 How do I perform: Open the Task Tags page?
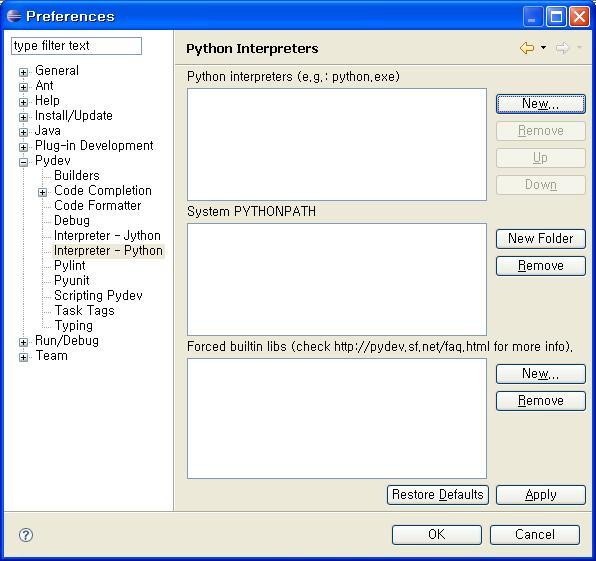[84, 311]
